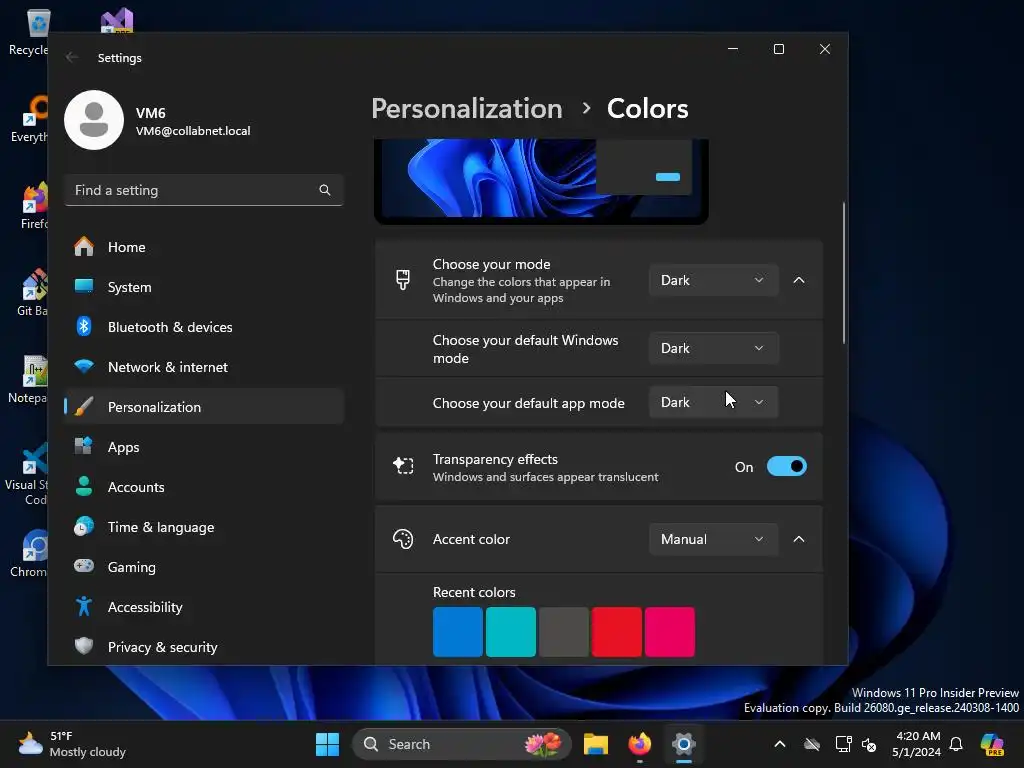Click the Settings gear on the taskbar
Image resolution: width=1024 pixels, height=768 pixels.
pyautogui.click(x=684, y=744)
